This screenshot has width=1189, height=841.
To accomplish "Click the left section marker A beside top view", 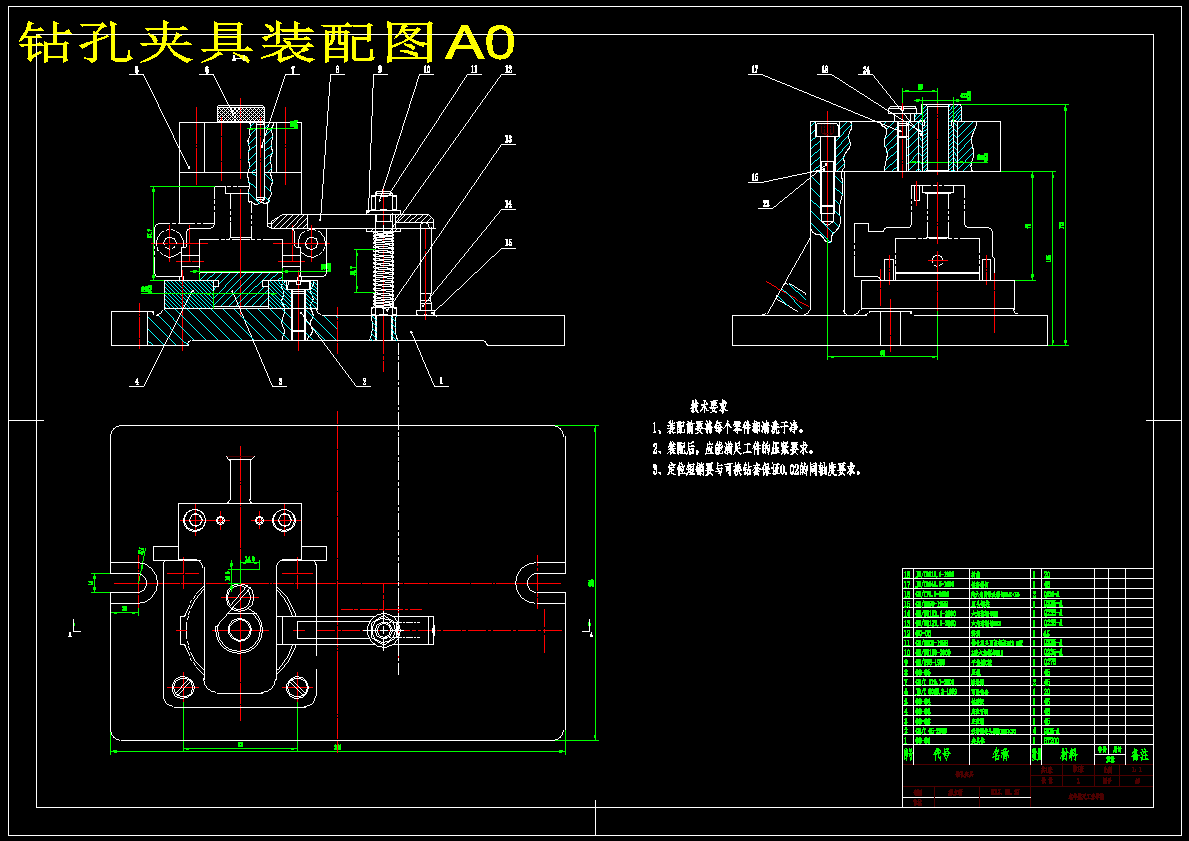I will pyautogui.click(x=73, y=628).
